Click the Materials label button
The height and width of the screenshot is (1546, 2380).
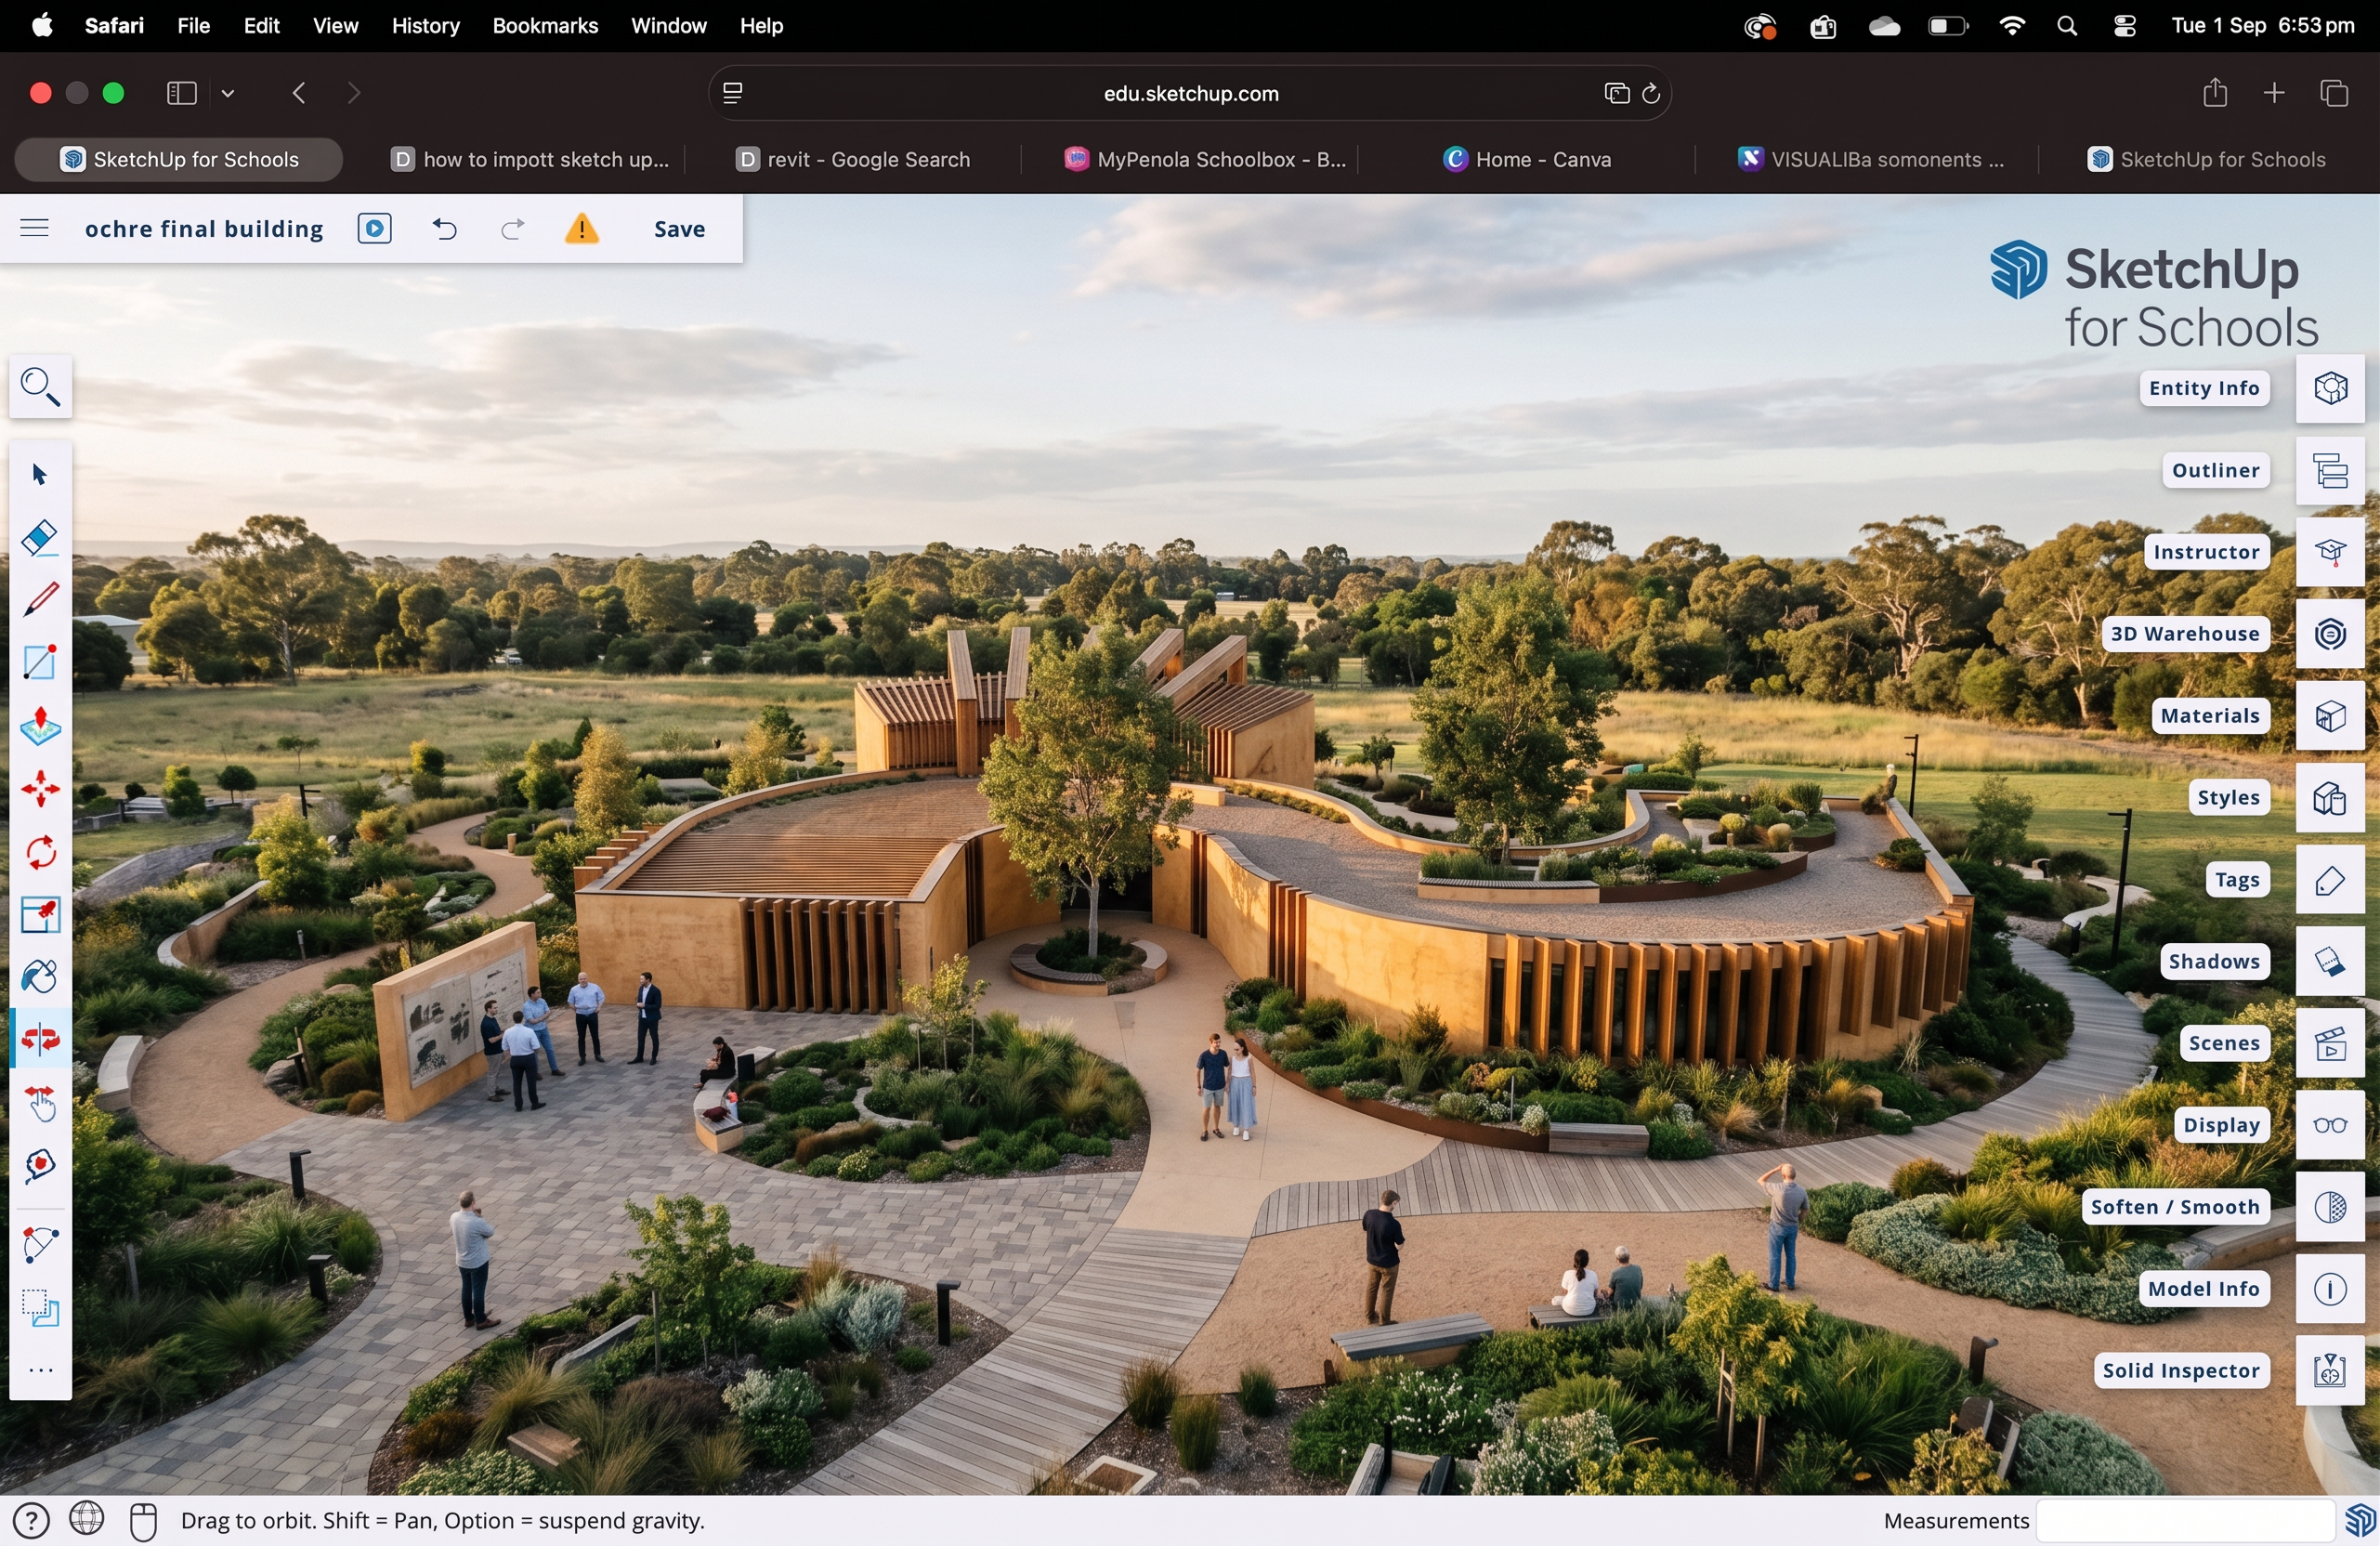tap(2210, 716)
